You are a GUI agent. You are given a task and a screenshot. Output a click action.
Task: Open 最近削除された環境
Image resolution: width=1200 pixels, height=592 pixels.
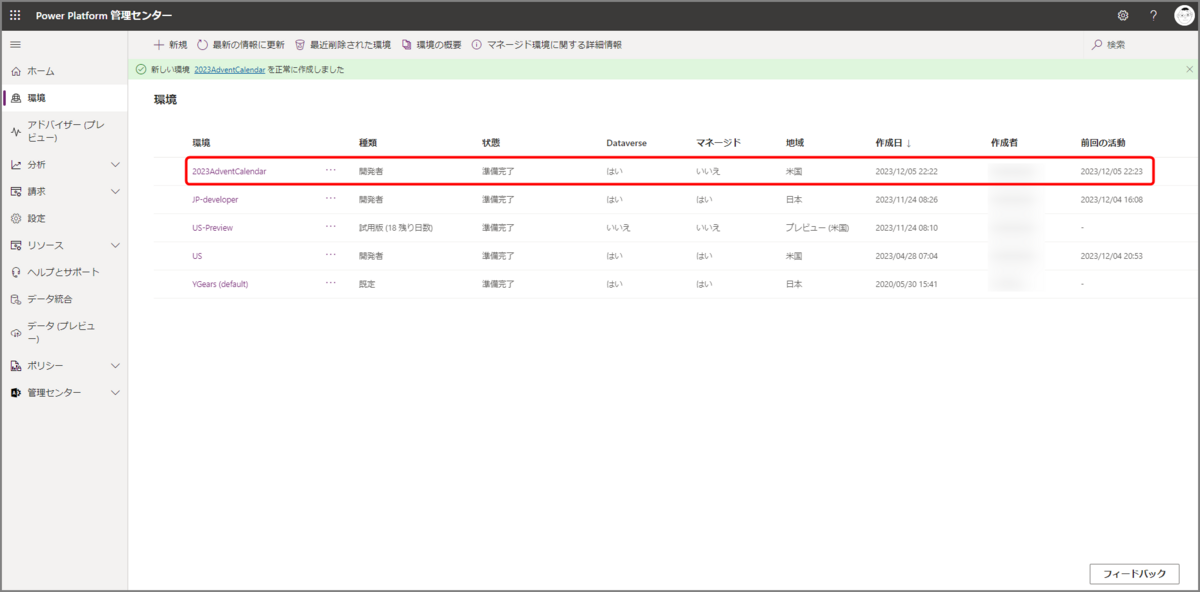pos(343,45)
